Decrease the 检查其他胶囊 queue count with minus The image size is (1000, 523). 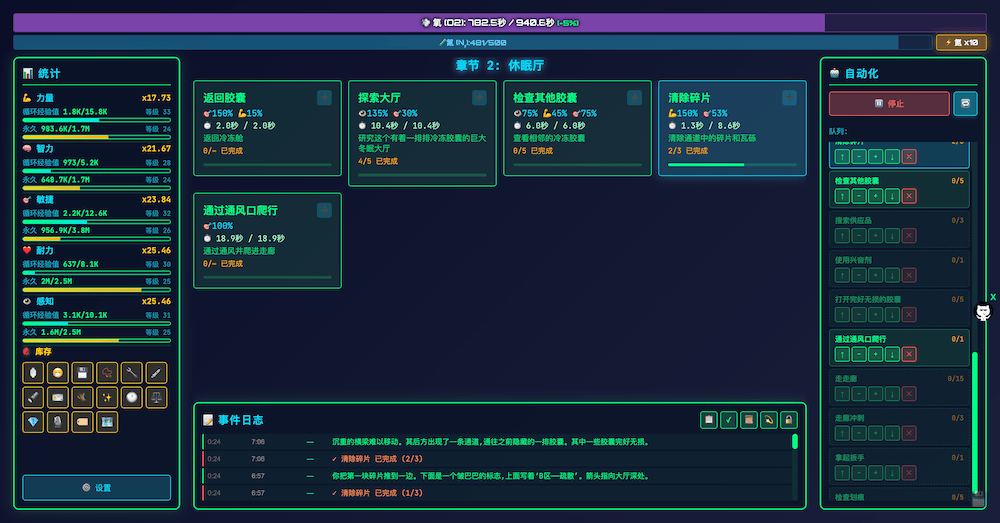858,195
